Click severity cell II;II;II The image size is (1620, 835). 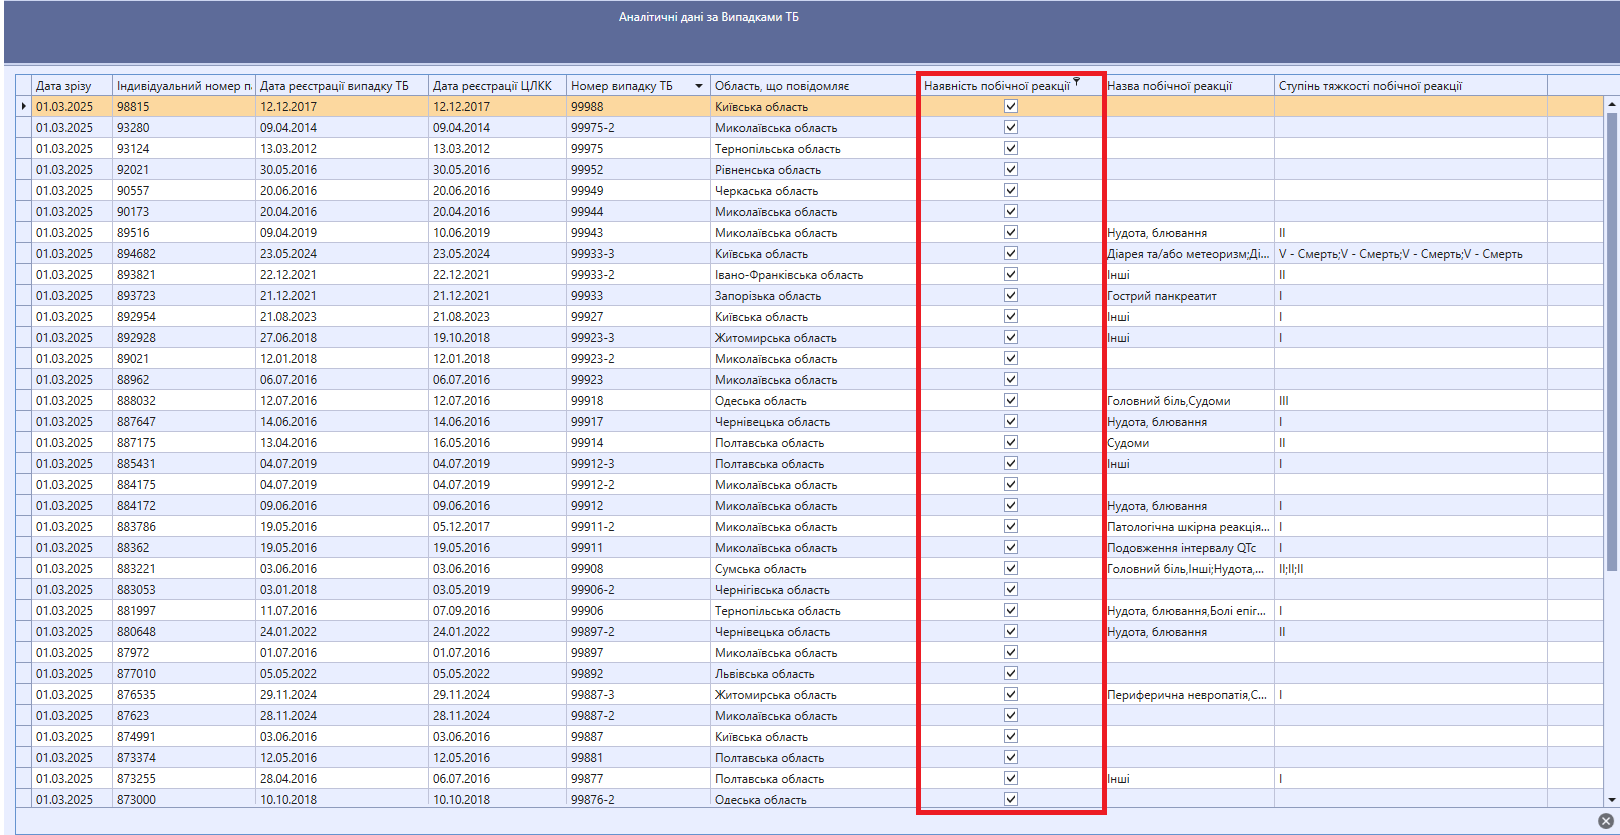tap(1410, 569)
